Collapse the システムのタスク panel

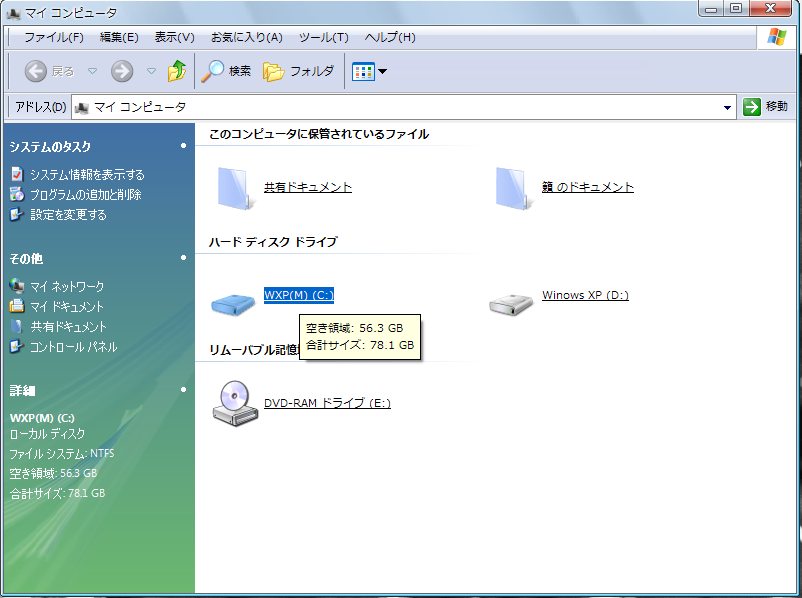pos(184,146)
